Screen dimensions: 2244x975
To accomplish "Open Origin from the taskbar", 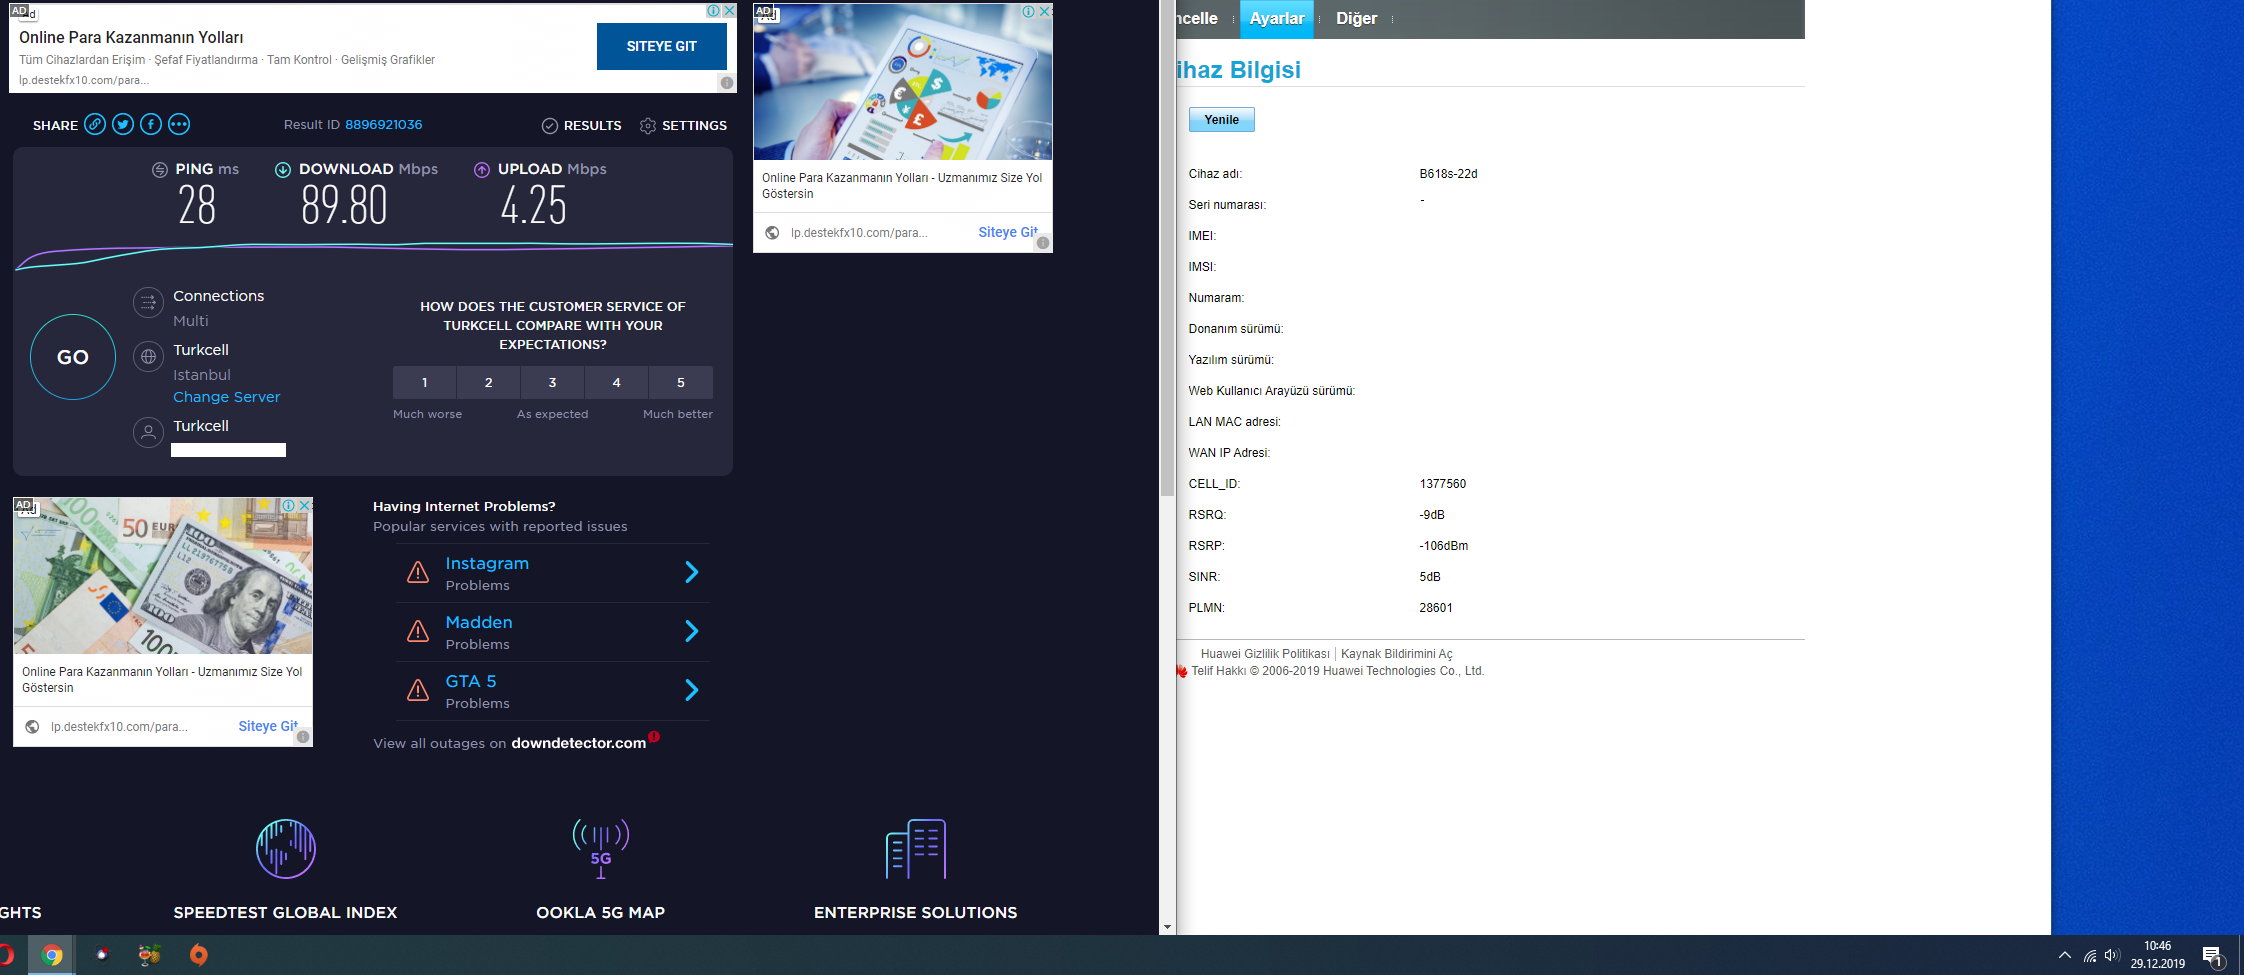I will [199, 955].
